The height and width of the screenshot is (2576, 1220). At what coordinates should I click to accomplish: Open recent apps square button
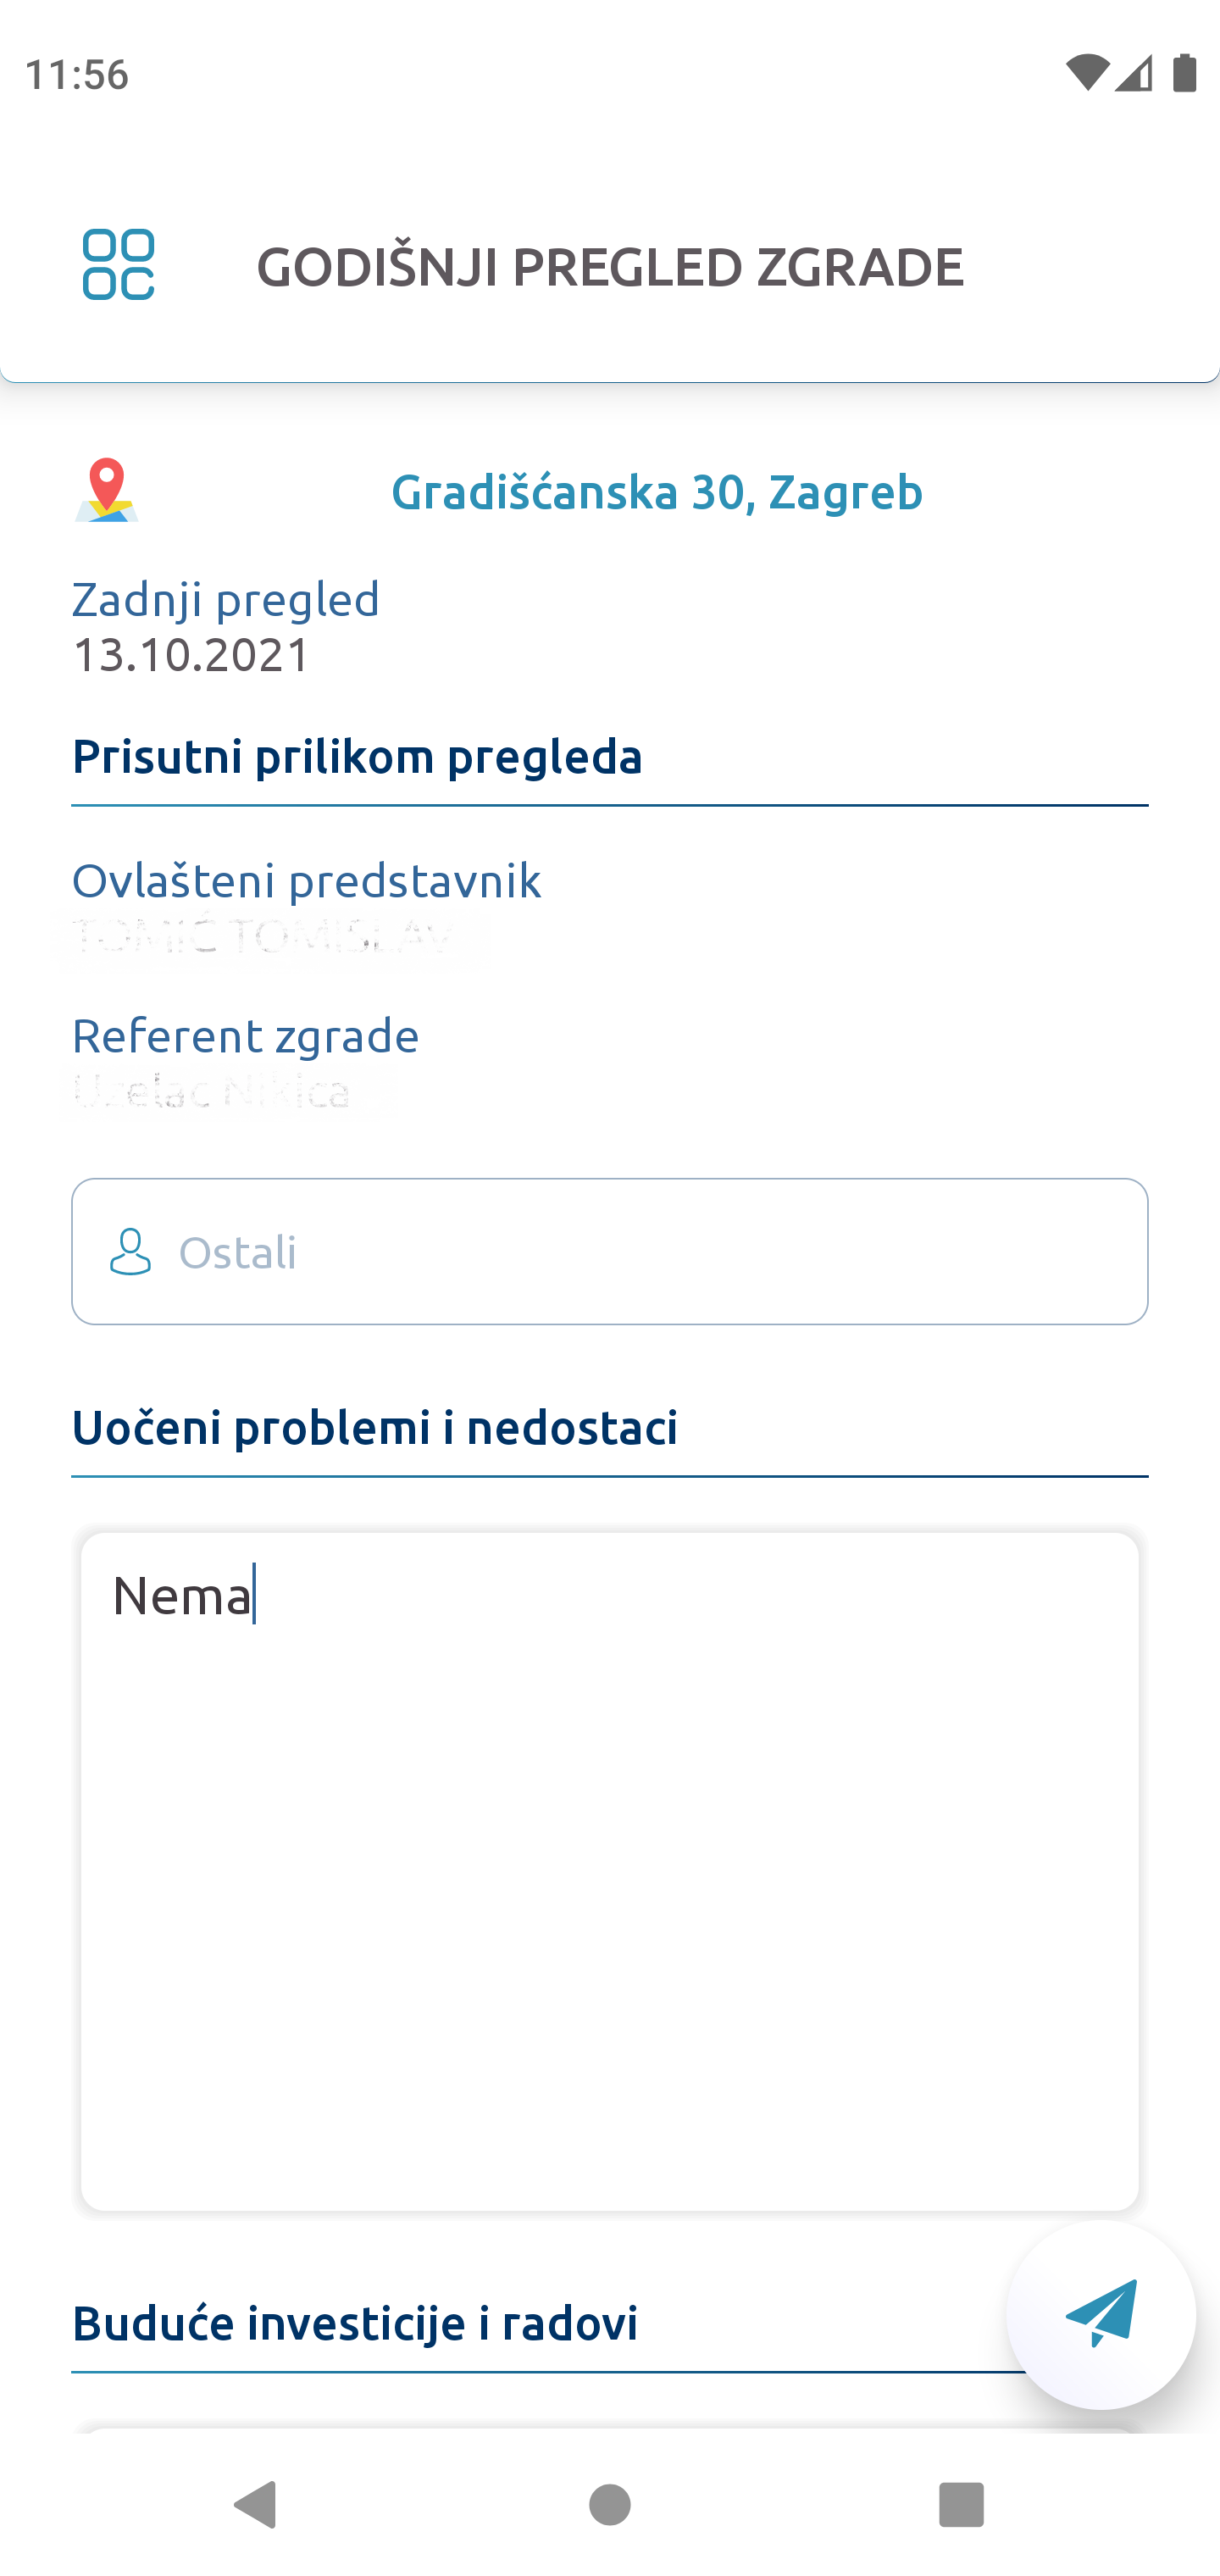[960, 2505]
